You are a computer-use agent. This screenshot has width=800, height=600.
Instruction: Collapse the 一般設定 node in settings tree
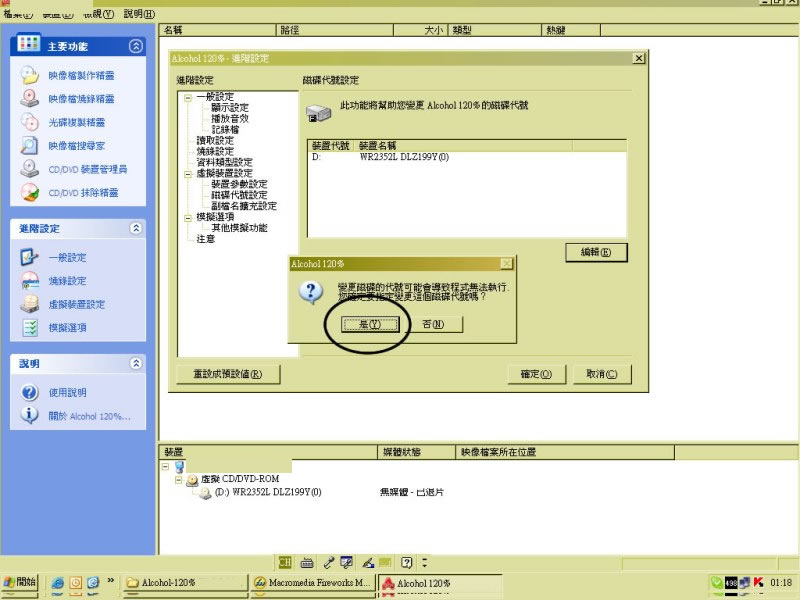point(188,97)
